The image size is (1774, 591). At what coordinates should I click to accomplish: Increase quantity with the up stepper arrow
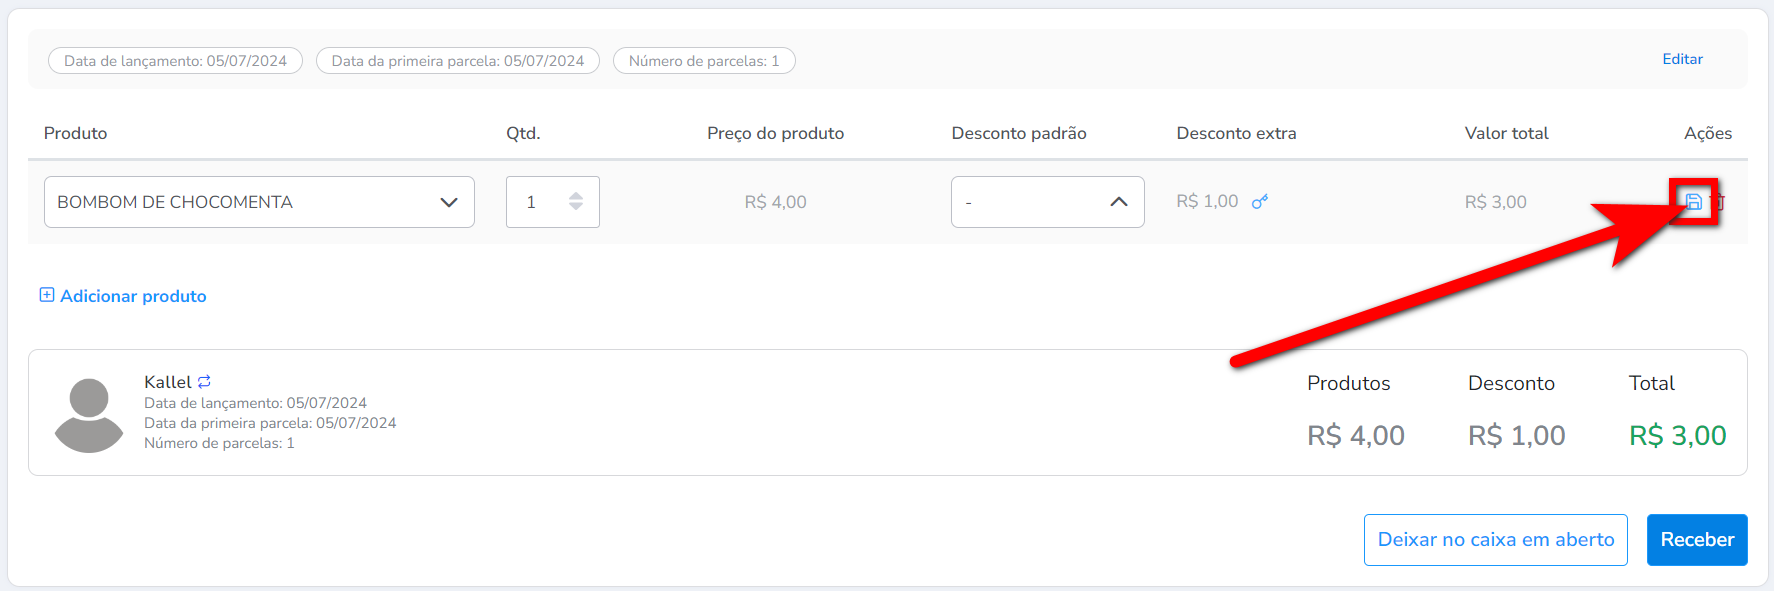pyautogui.click(x=576, y=195)
